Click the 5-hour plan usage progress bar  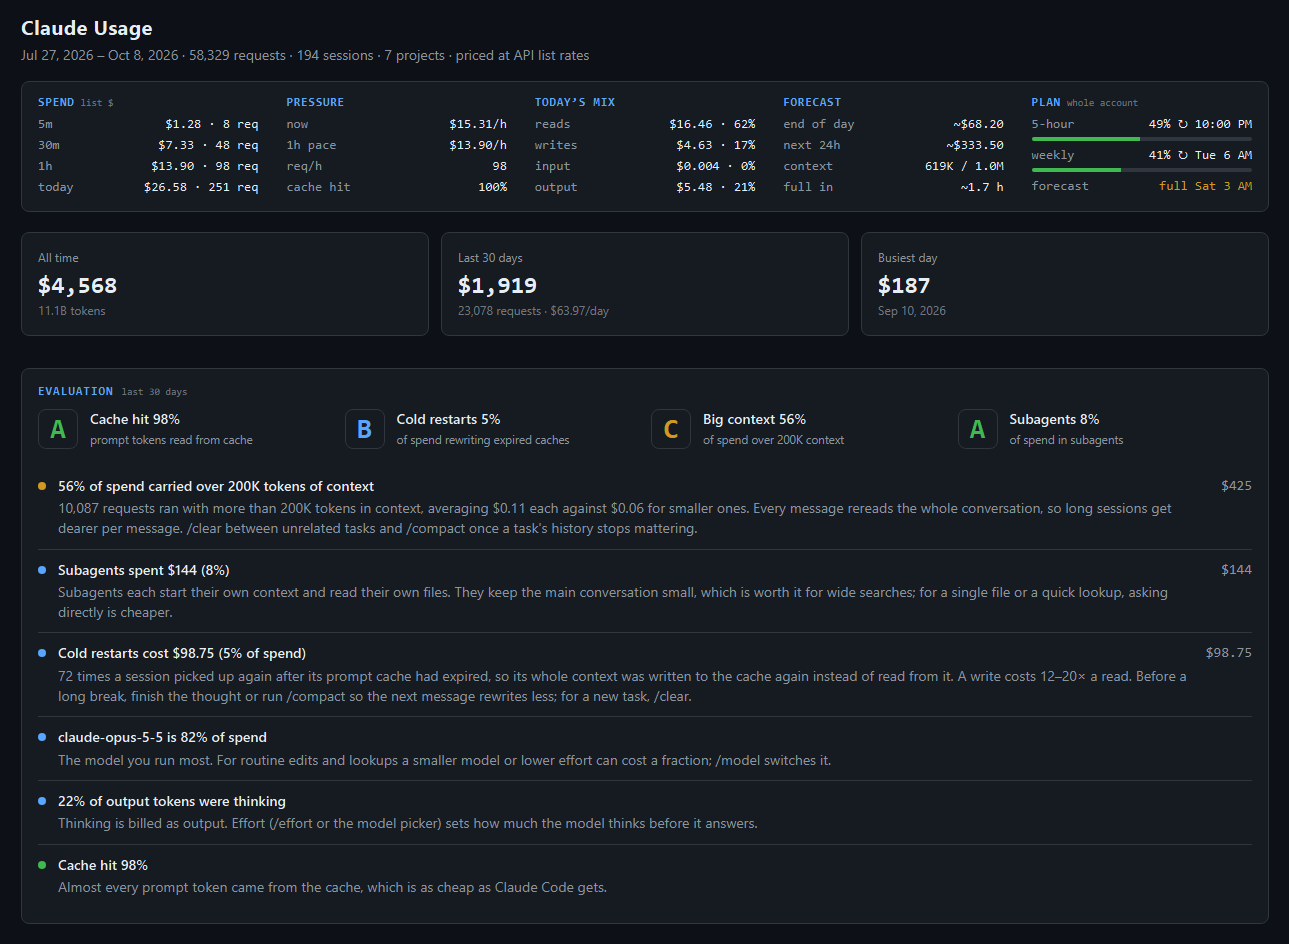[x=1141, y=139]
